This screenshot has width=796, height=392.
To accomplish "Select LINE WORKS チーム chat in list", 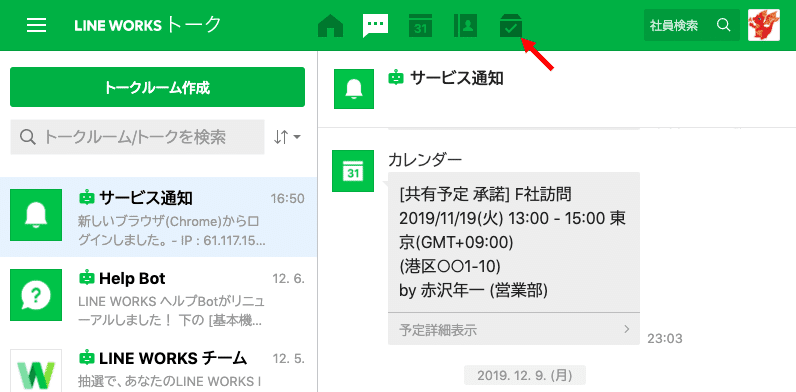I will (x=158, y=365).
